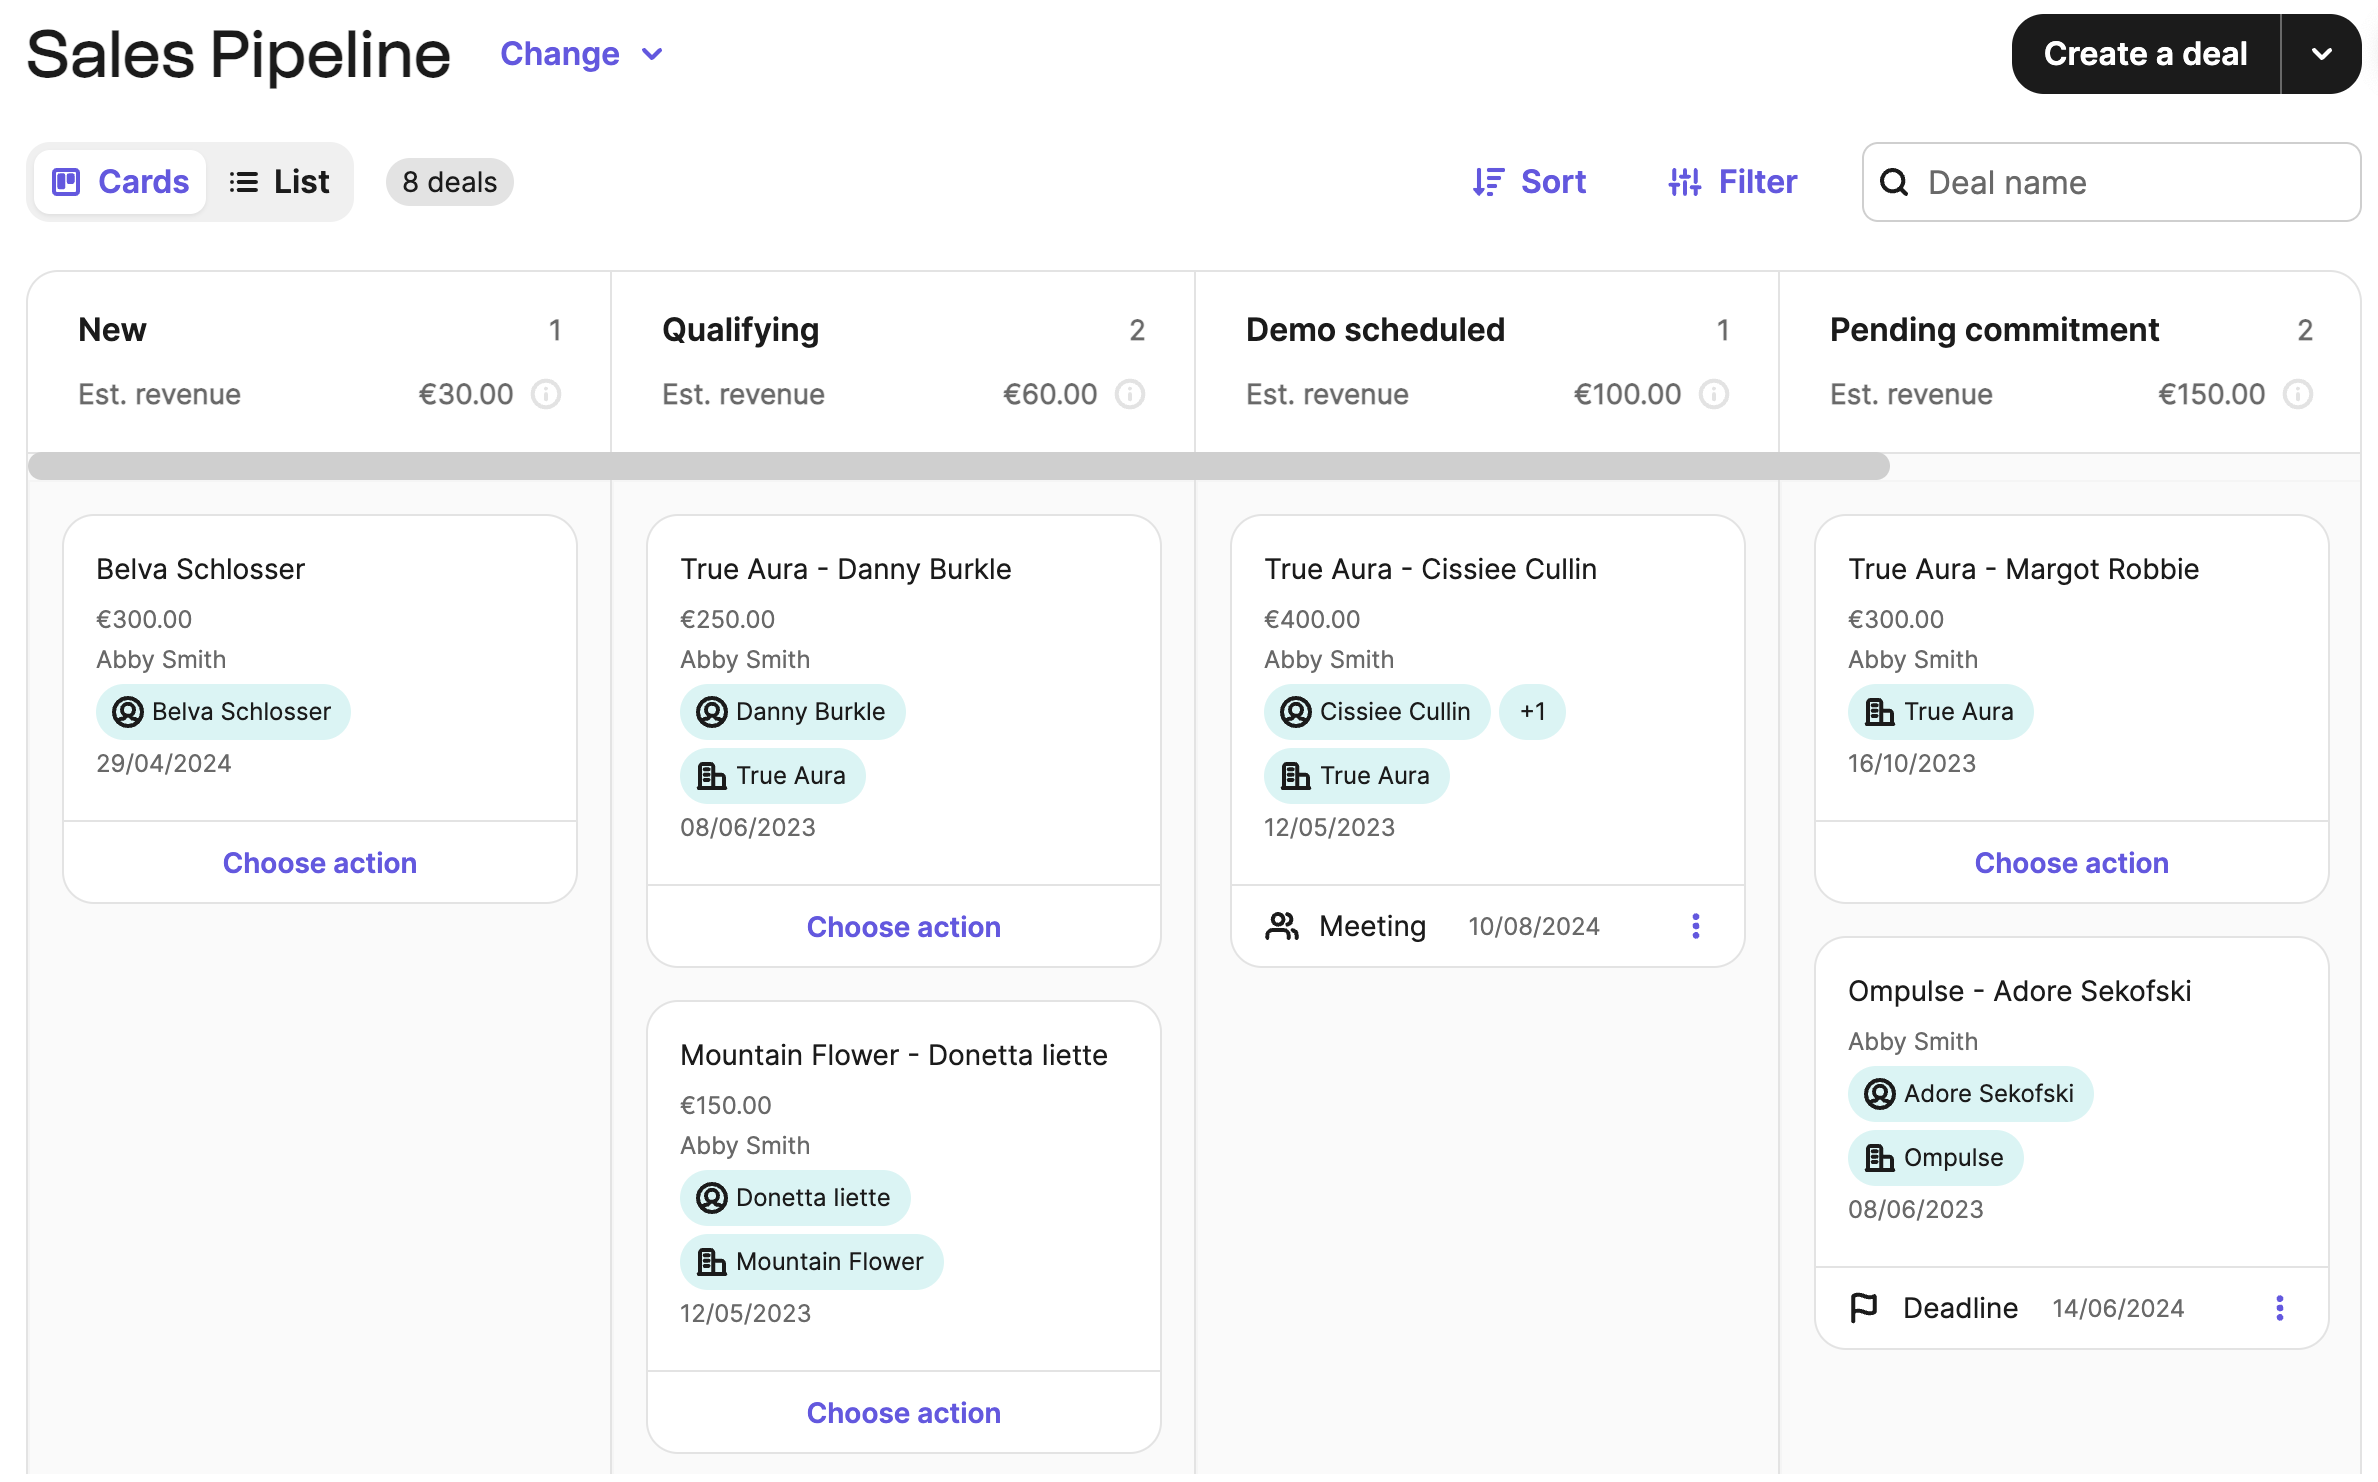Open the Donetta liette contact tag
The height and width of the screenshot is (1482, 2378).
(x=795, y=1198)
